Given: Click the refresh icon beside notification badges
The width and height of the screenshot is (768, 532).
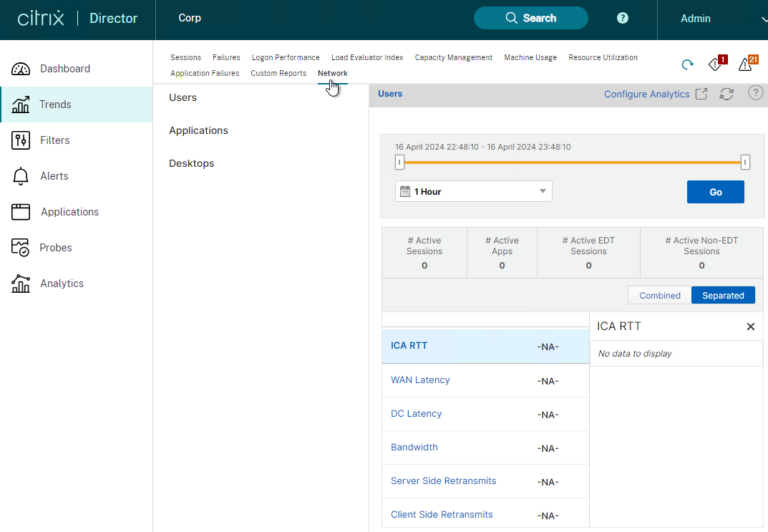Looking at the screenshot, I should click(687, 65).
